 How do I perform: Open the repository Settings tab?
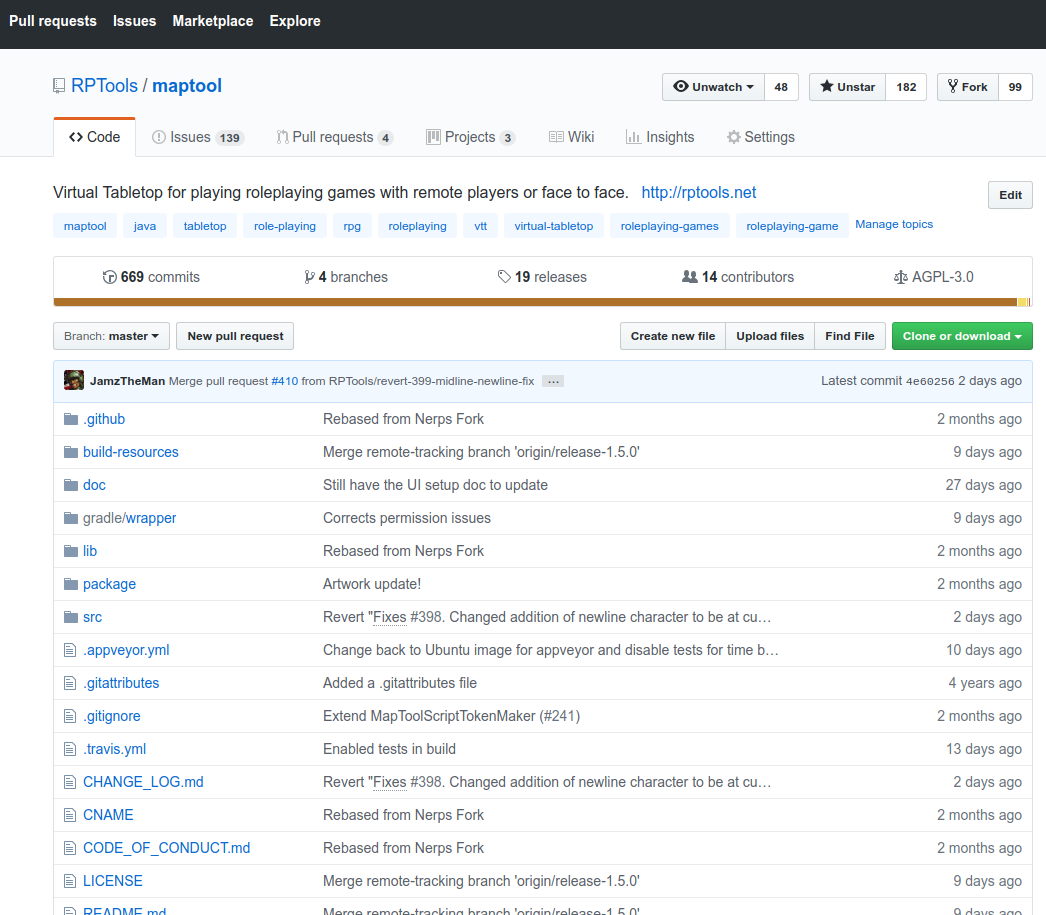[x=761, y=137]
